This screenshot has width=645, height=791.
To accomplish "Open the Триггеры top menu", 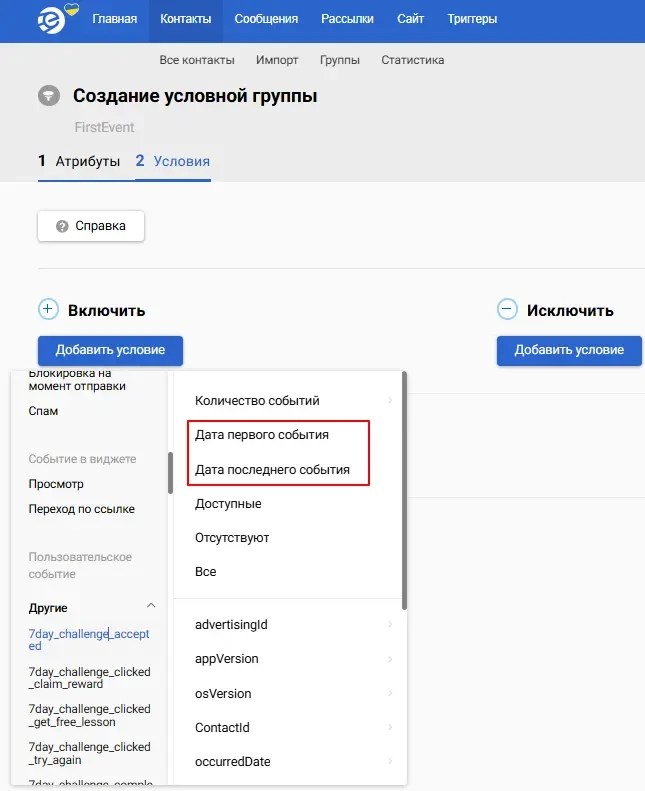I will [x=472, y=19].
